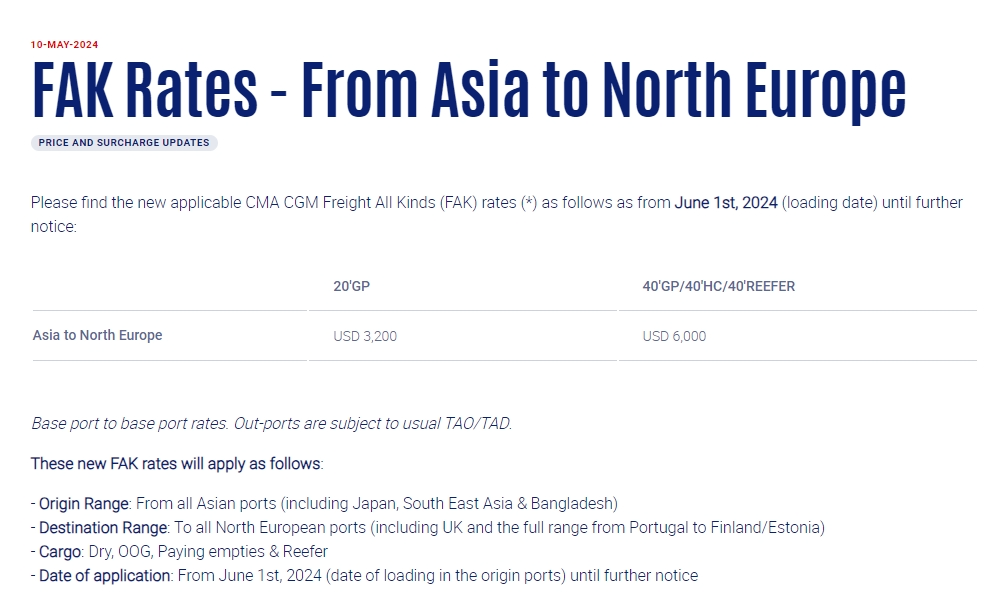Click the Origin Range label
Screen dimensions: 996x615
[84, 503]
